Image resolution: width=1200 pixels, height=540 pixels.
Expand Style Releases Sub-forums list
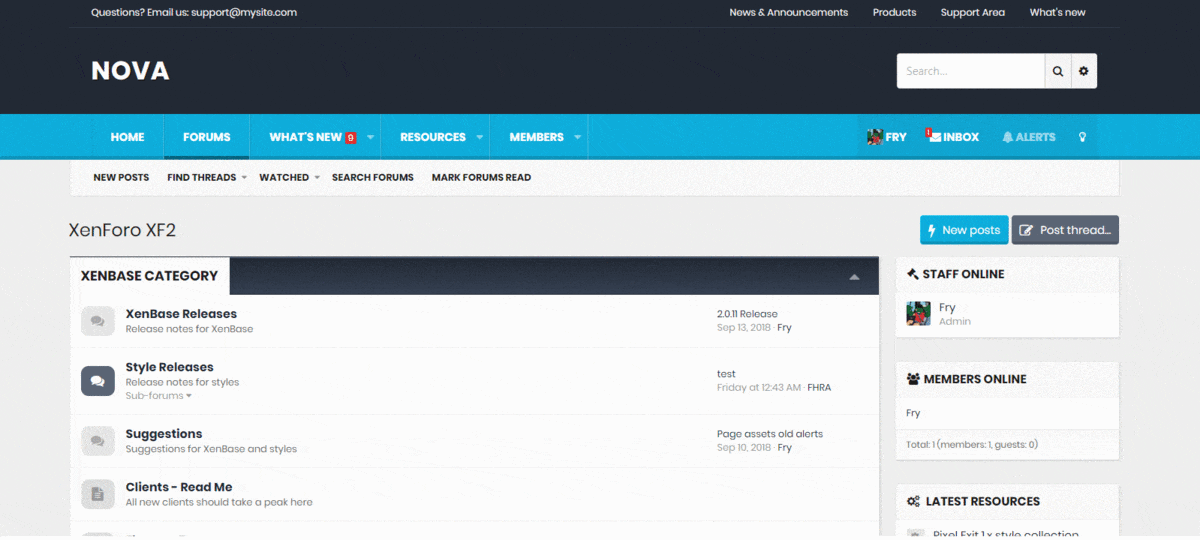click(x=158, y=396)
